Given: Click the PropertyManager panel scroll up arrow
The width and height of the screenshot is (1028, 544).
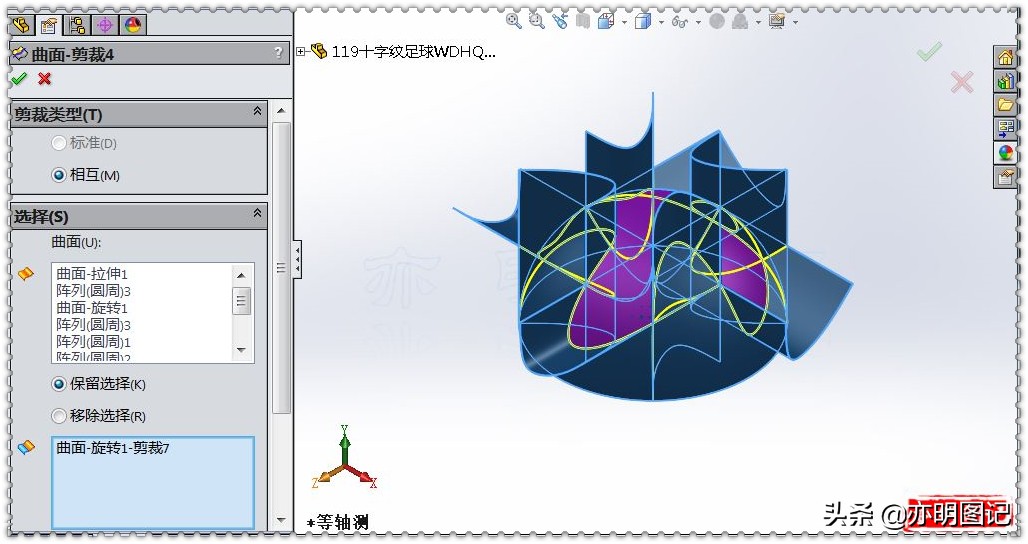Looking at the screenshot, I should pyautogui.click(x=281, y=111).
